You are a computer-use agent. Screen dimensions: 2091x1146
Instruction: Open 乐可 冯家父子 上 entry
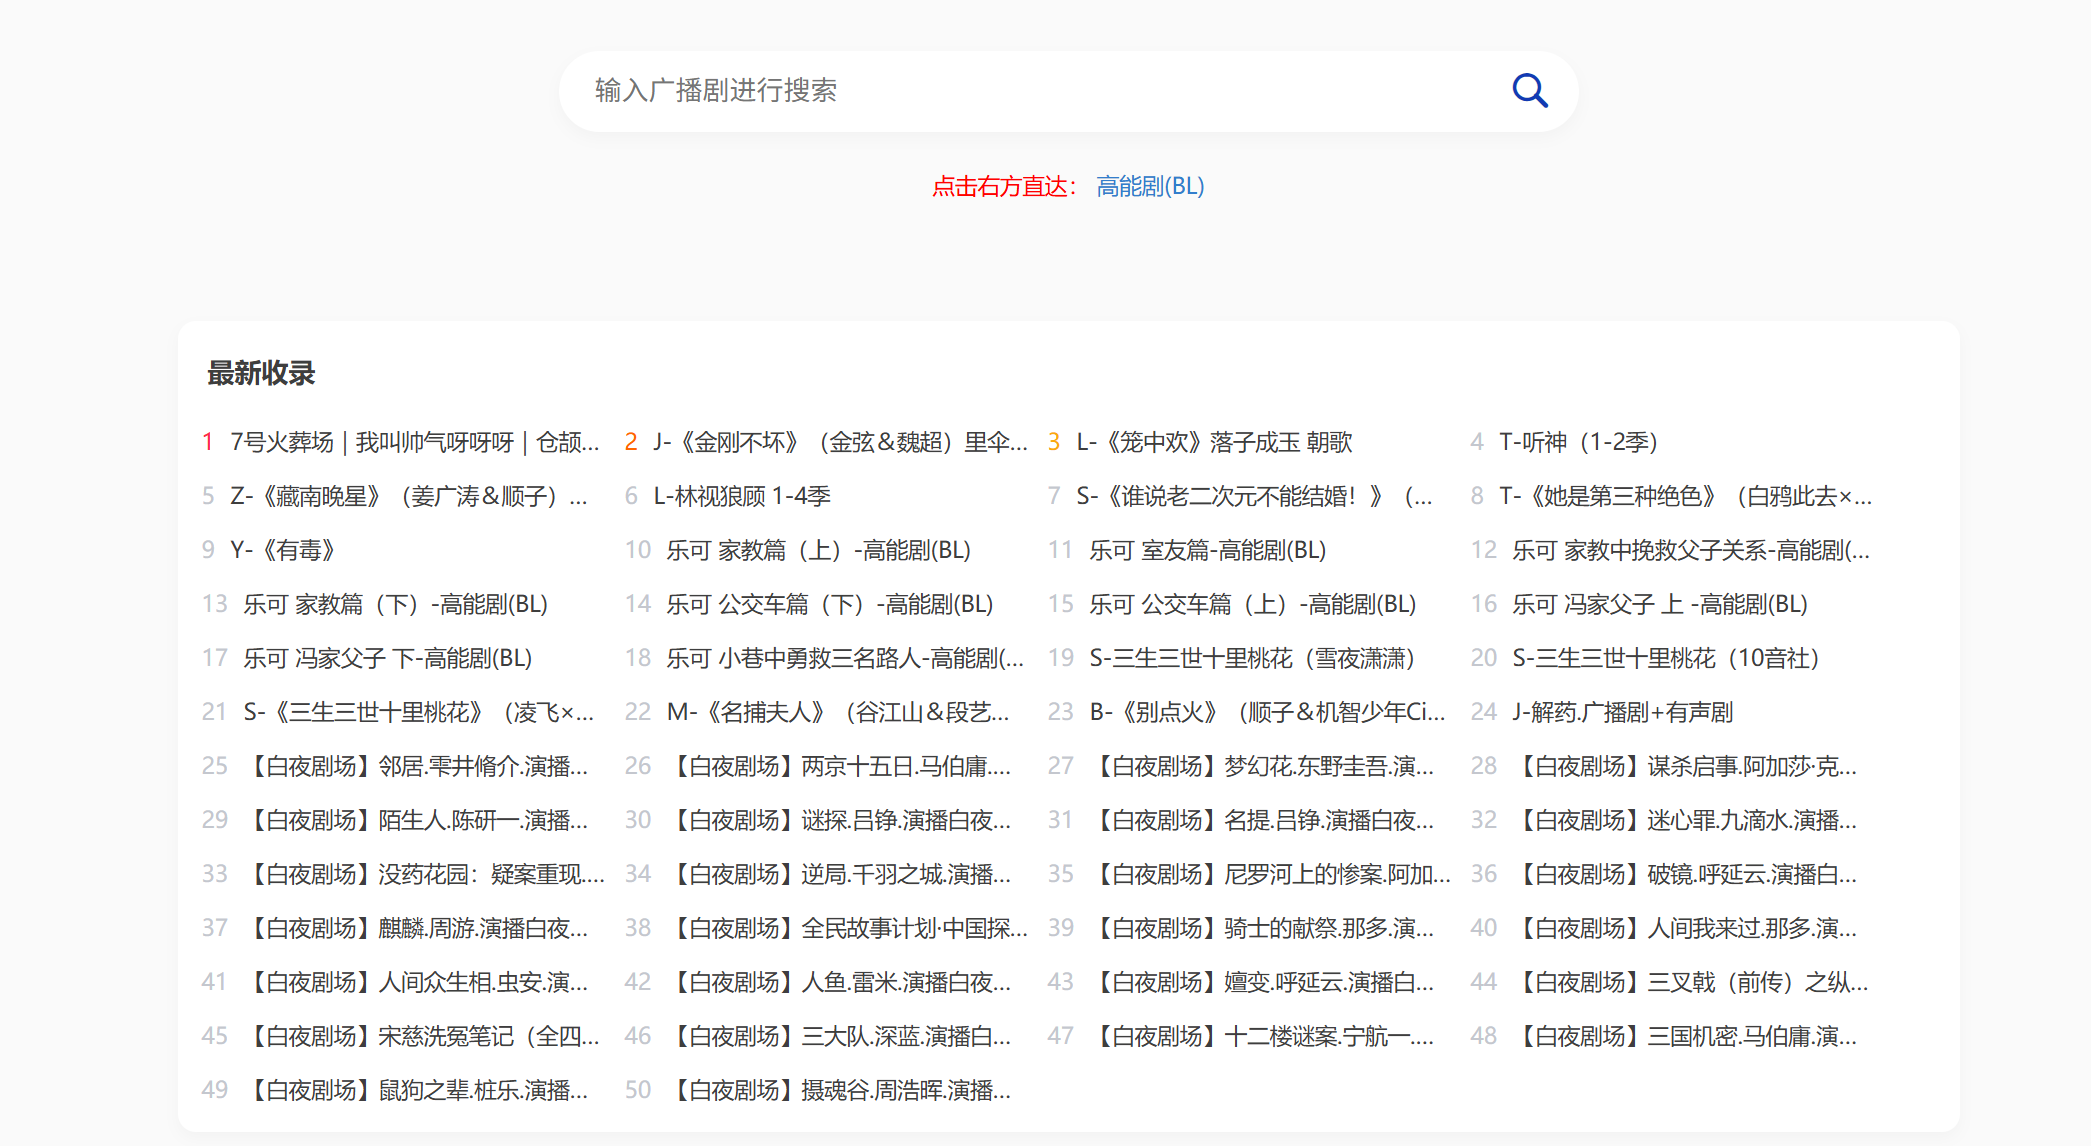(1660, 604)
